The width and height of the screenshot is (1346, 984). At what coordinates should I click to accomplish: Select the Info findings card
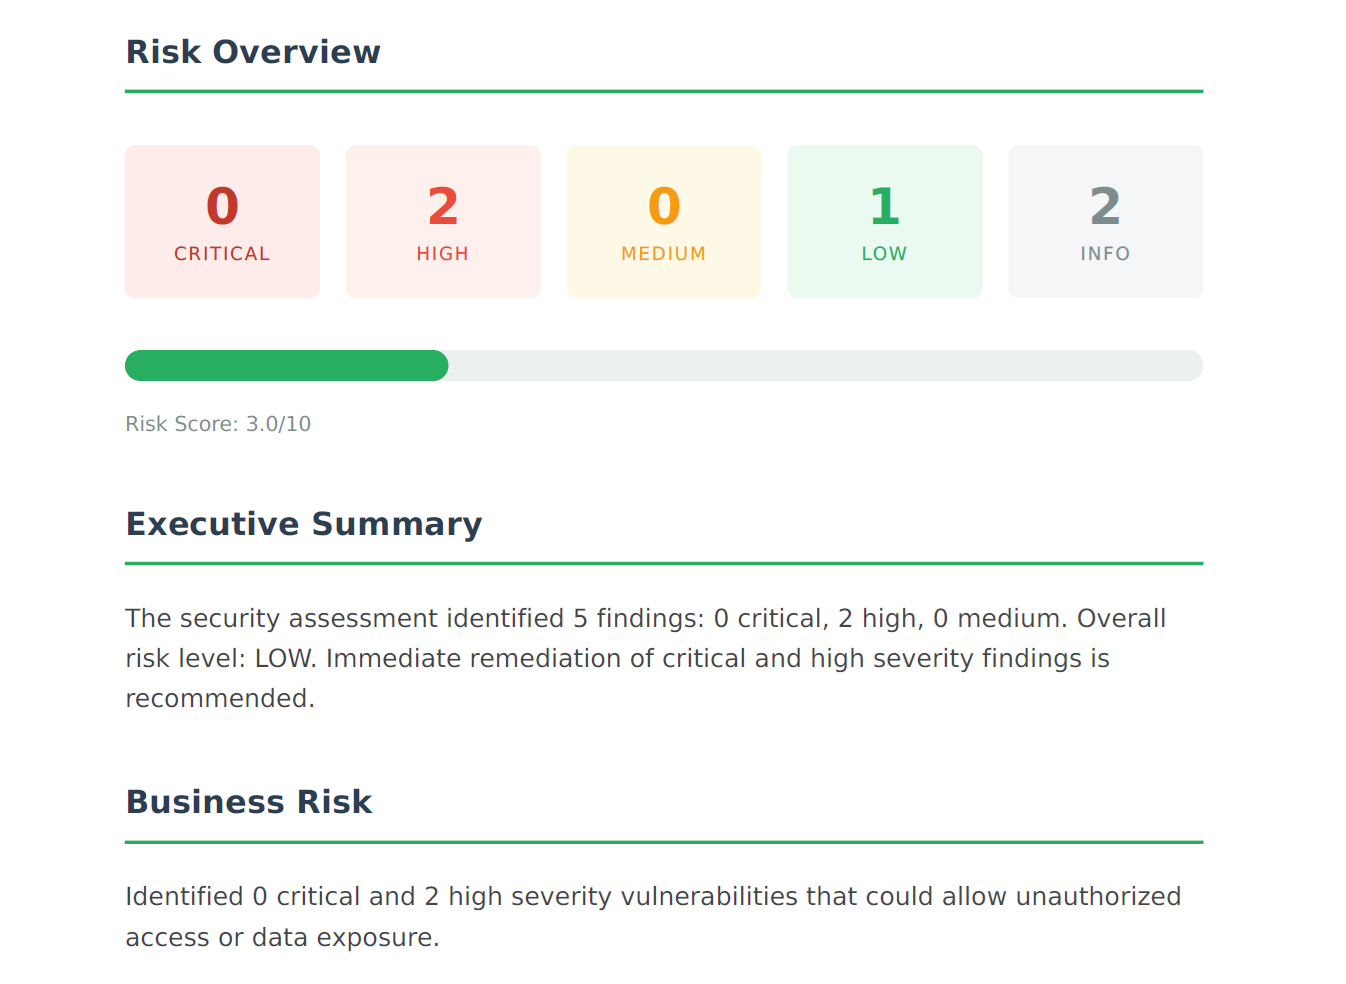point(1106,221)
